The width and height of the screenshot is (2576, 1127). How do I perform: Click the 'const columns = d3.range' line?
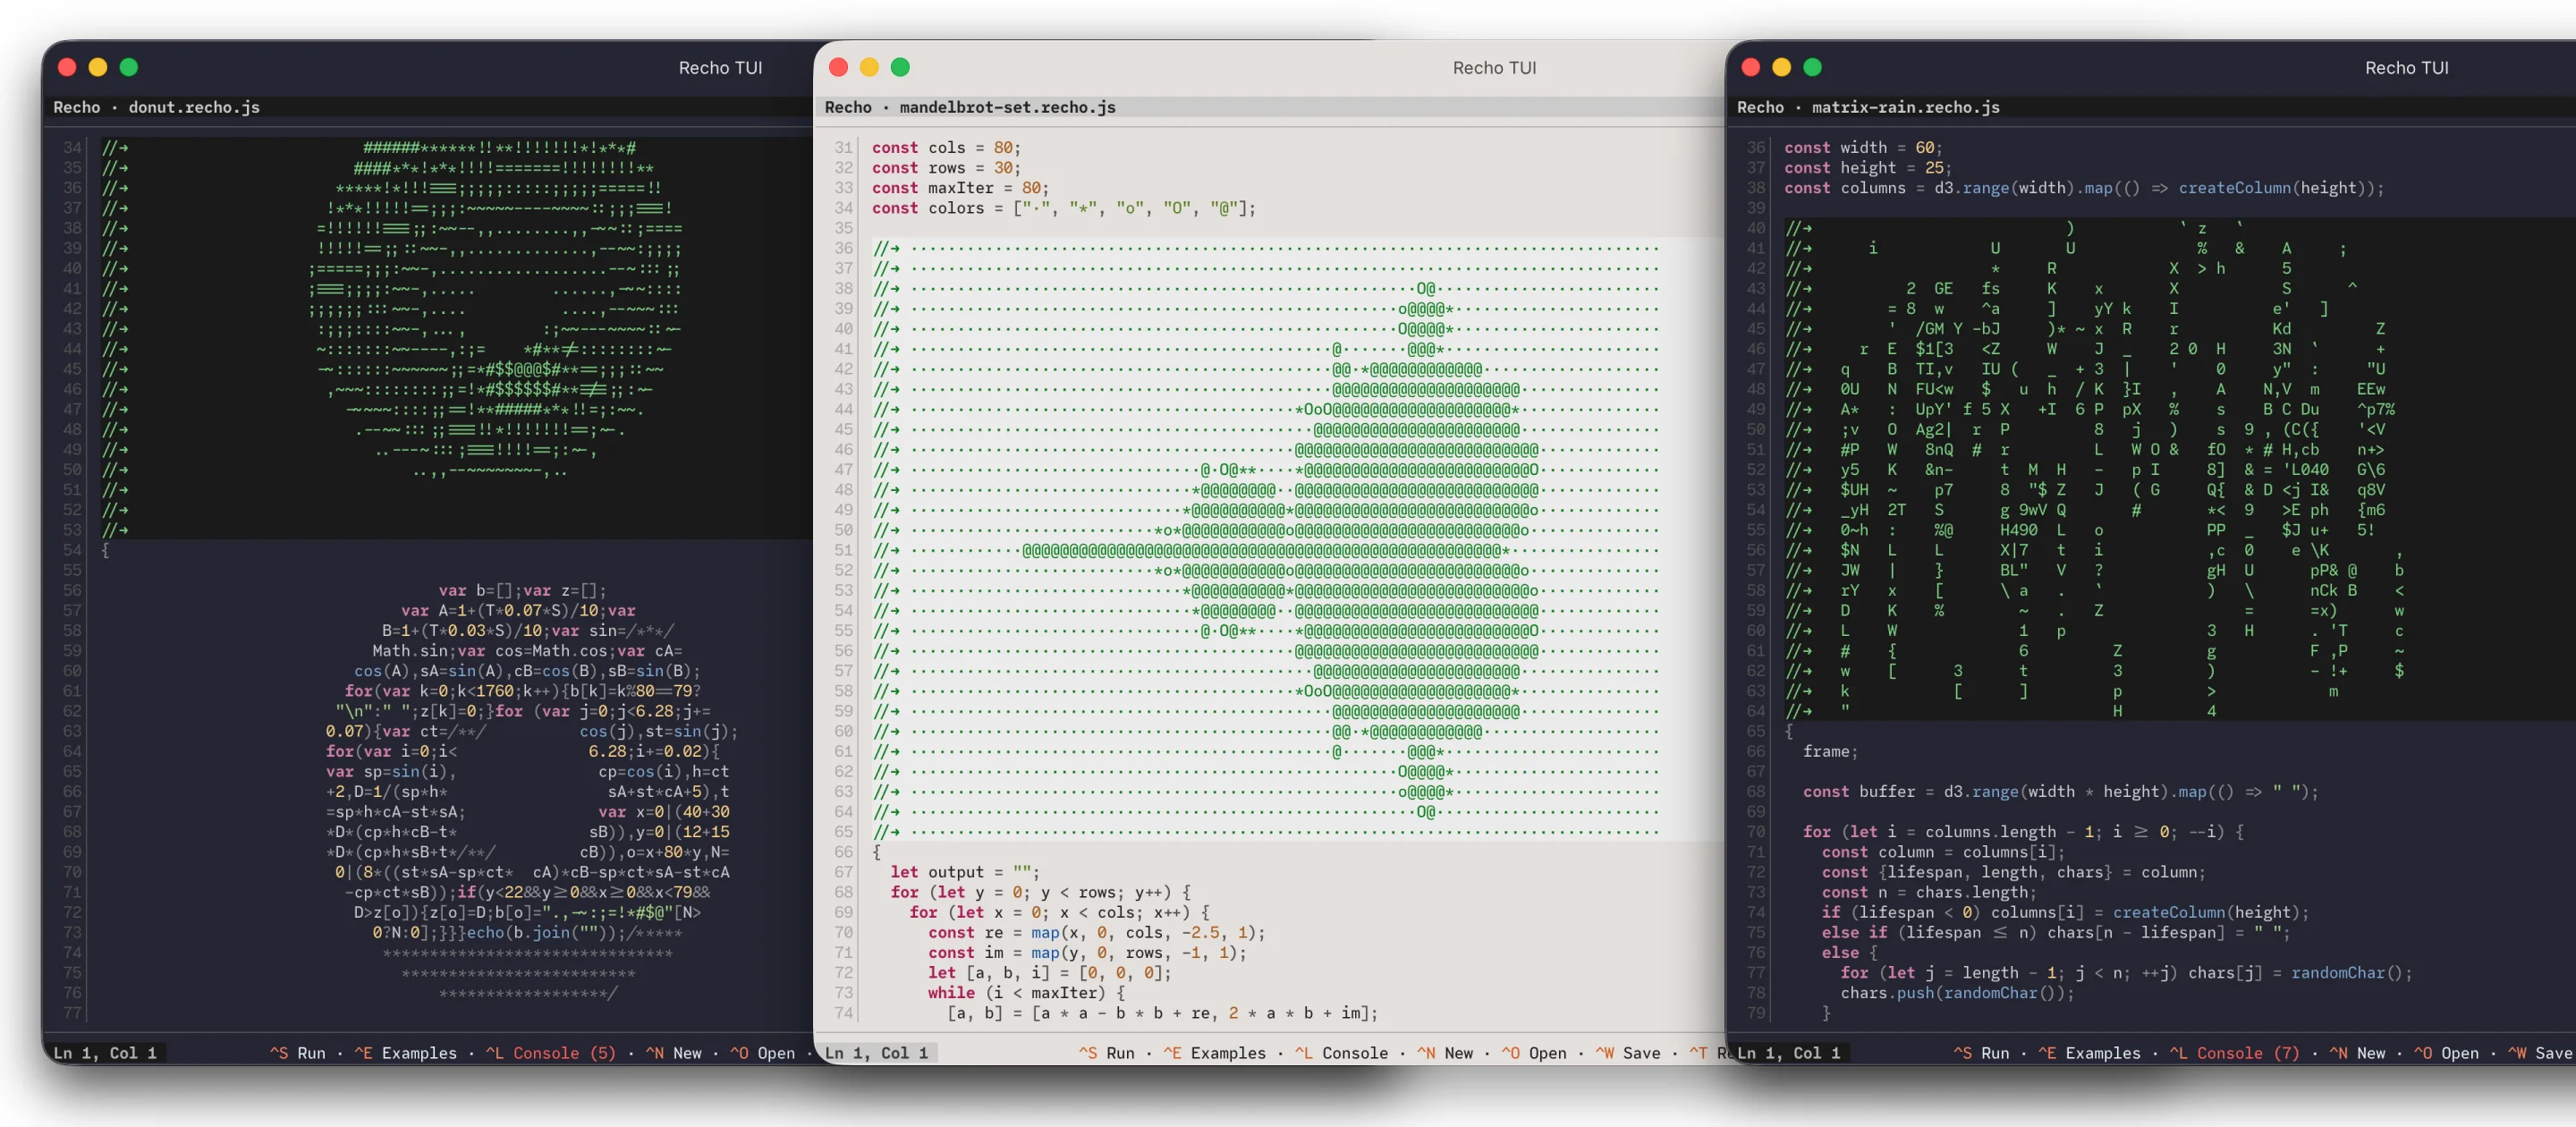pyautogui.click(x=2084, y=188)
